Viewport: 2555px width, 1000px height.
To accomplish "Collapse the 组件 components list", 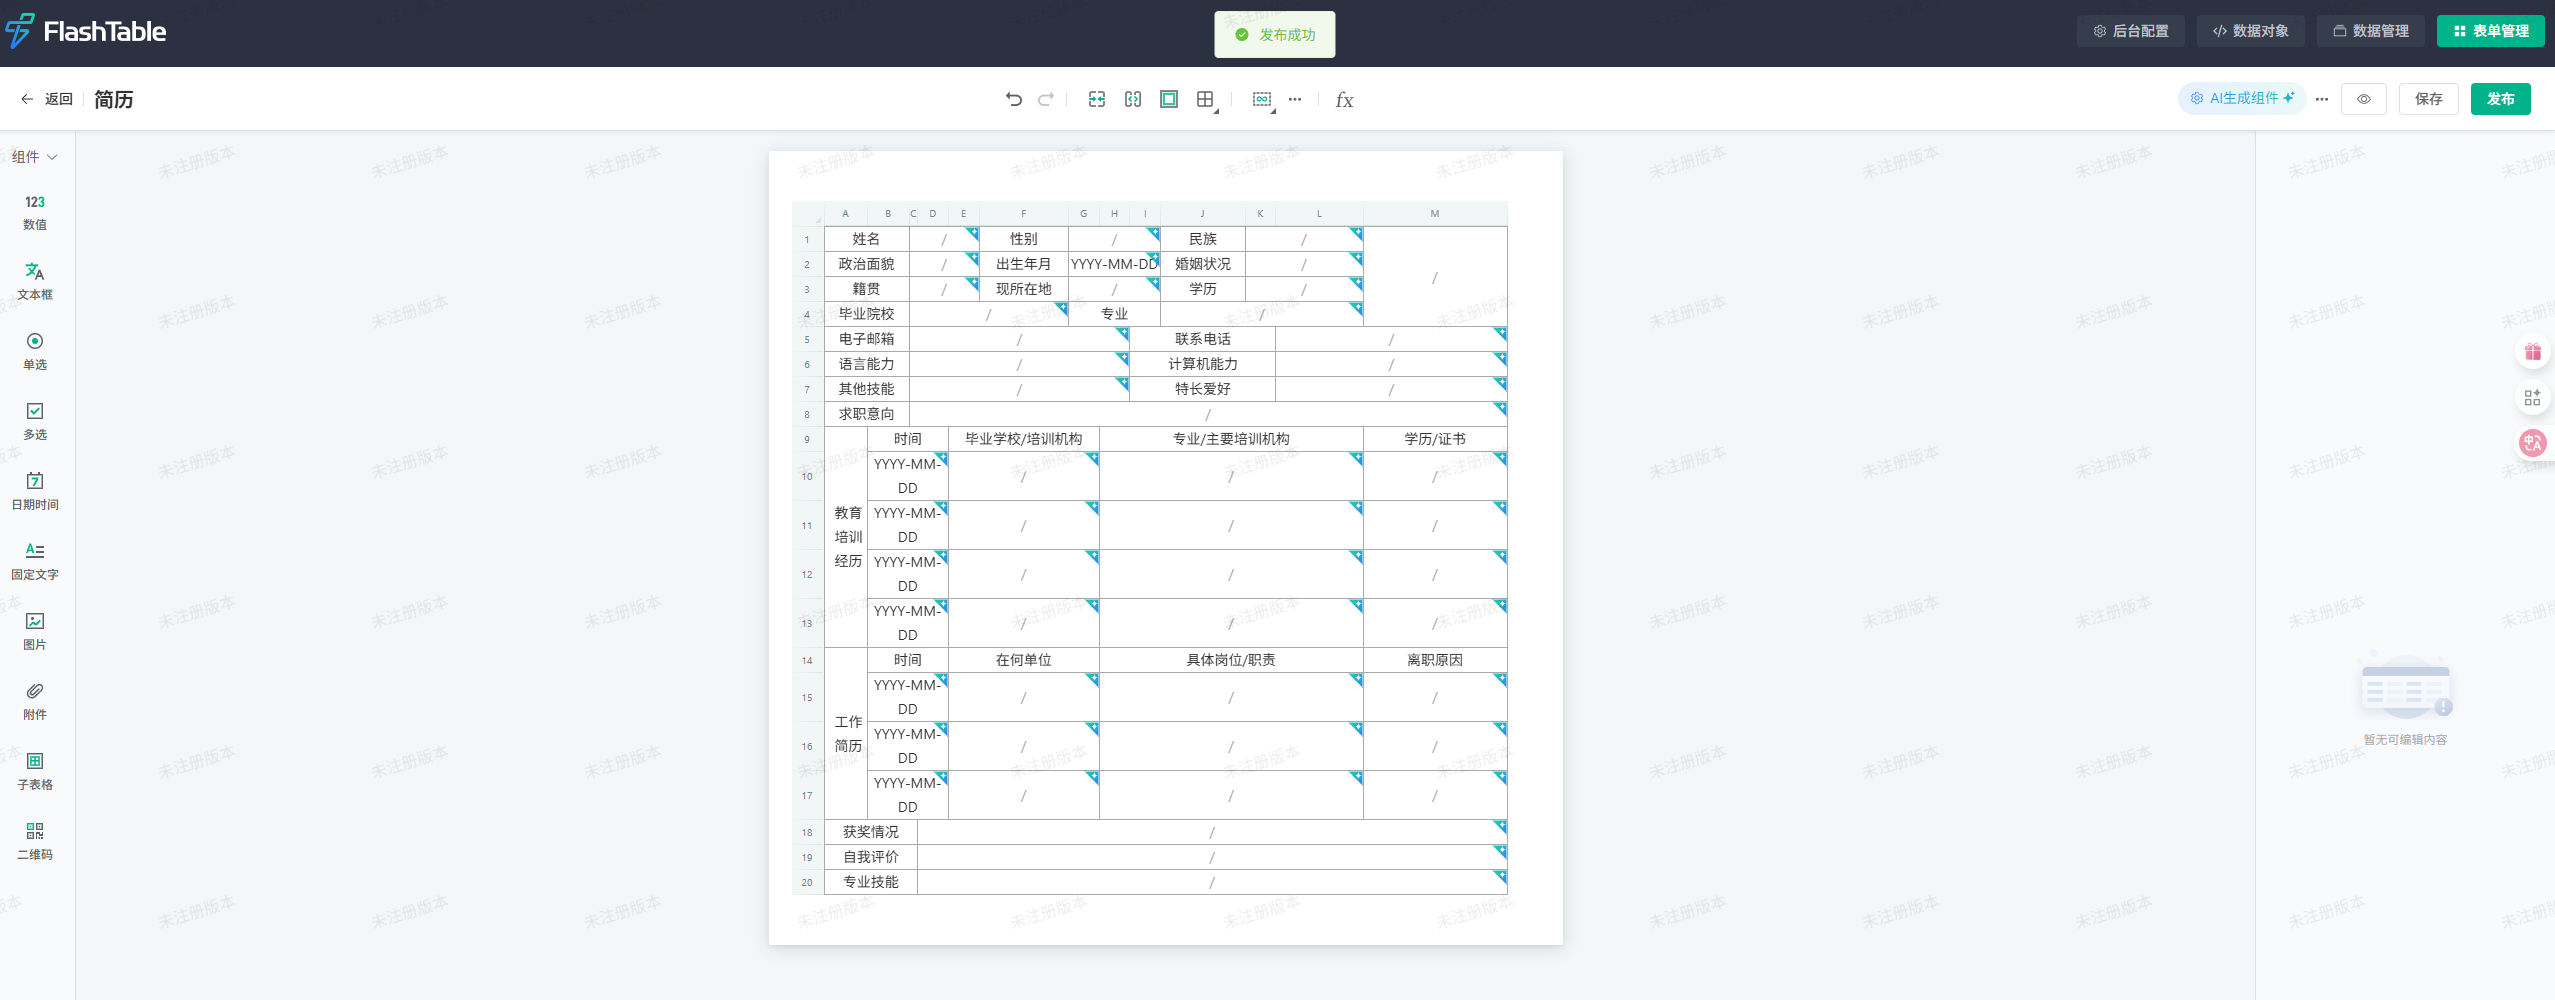I will tap(35, 157).
